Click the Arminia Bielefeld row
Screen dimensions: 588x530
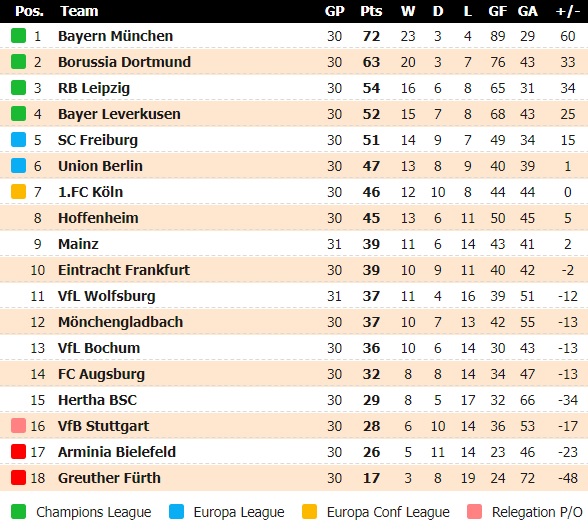294,452
